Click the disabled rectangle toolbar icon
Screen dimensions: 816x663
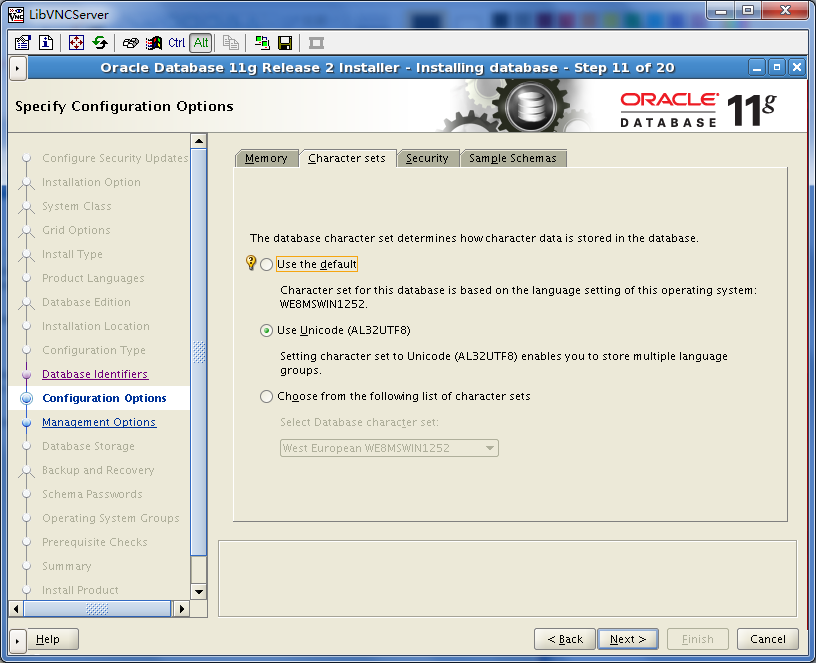point(316,43)
